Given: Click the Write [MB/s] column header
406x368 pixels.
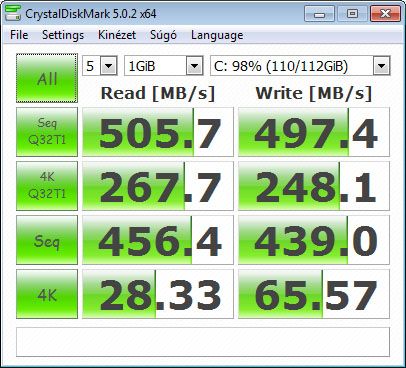Looking at the screenshot, I should (x=314, y=93).
